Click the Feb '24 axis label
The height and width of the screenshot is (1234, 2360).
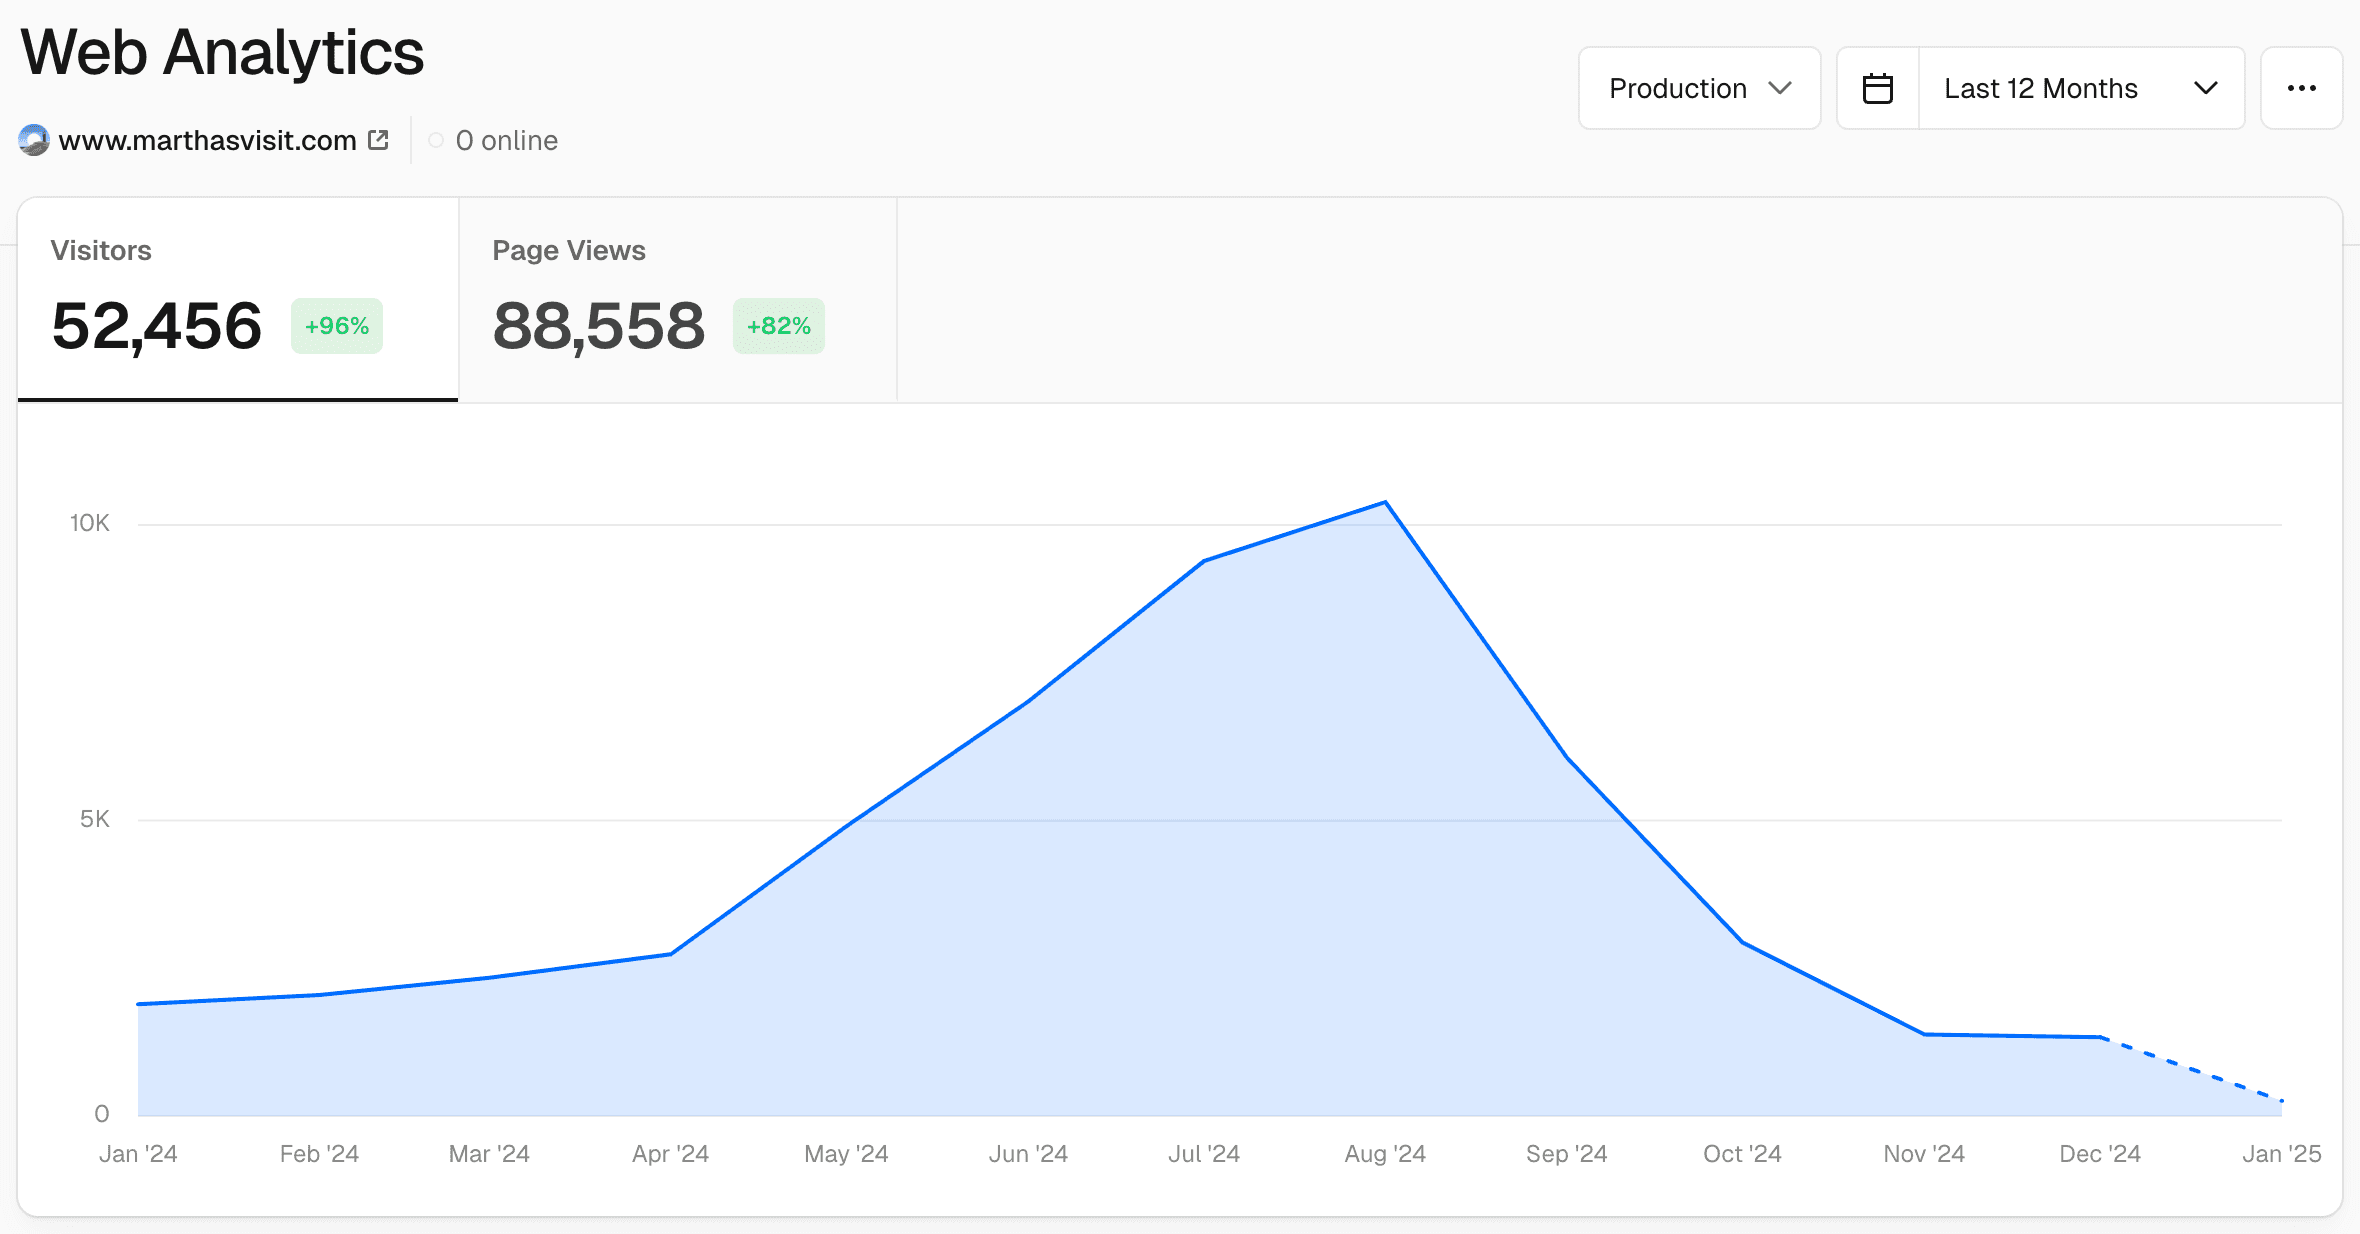coord(319,1154)
